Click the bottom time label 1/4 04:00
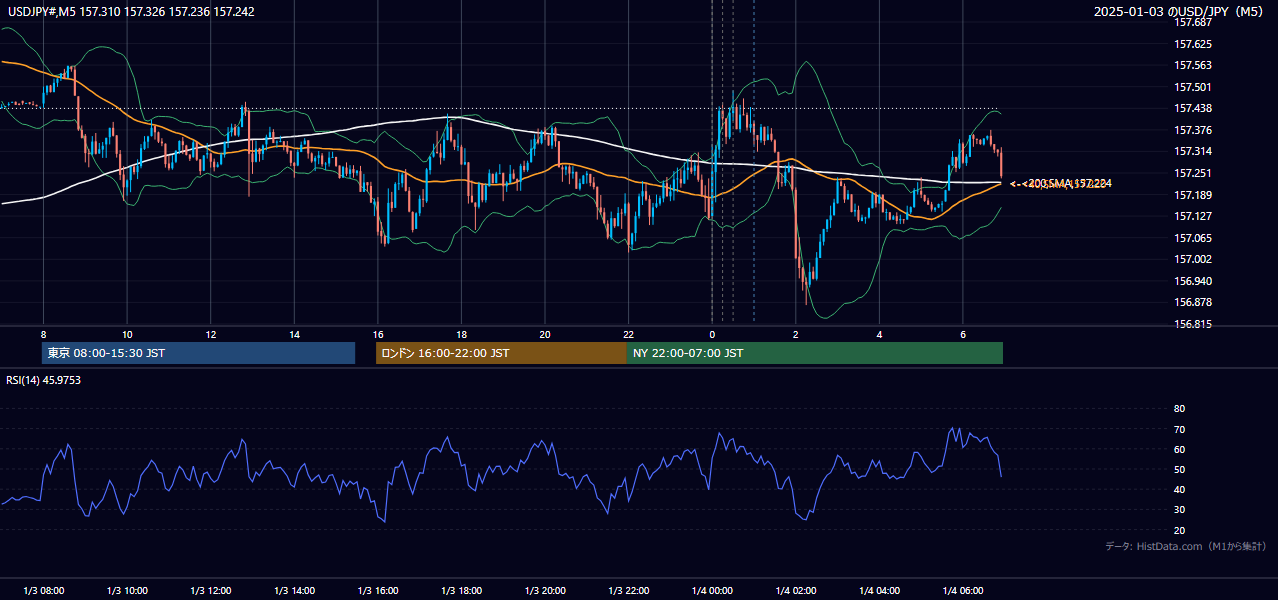This screenshot has width=1278, height=600. (880, 591)
